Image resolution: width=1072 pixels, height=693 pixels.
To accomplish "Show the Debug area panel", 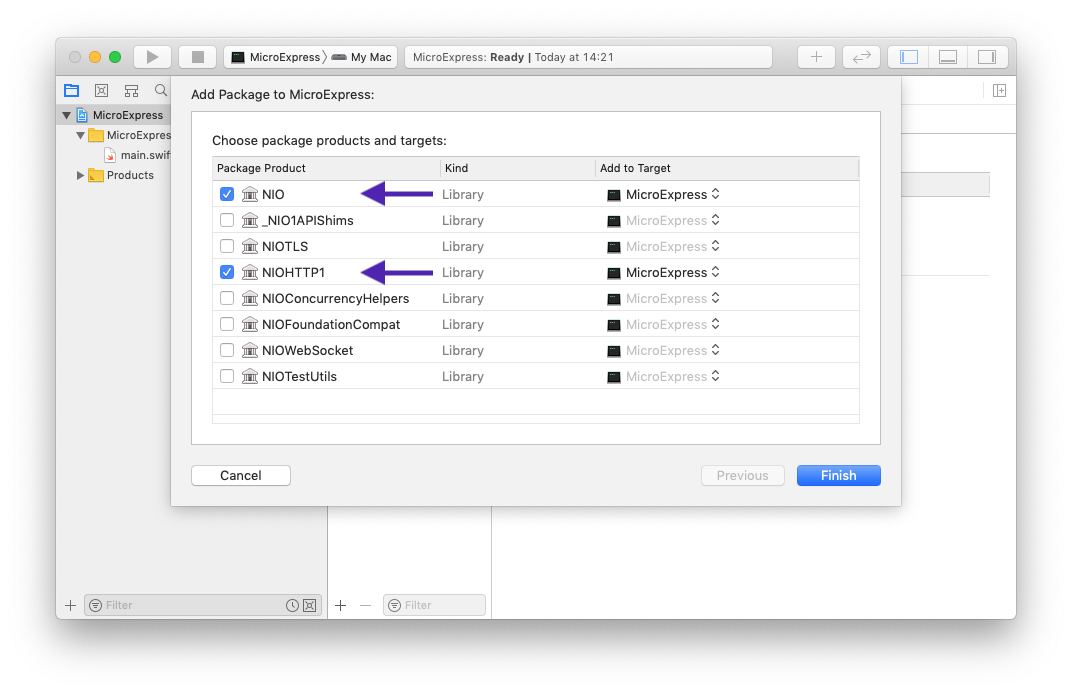I will coord(948,57).
